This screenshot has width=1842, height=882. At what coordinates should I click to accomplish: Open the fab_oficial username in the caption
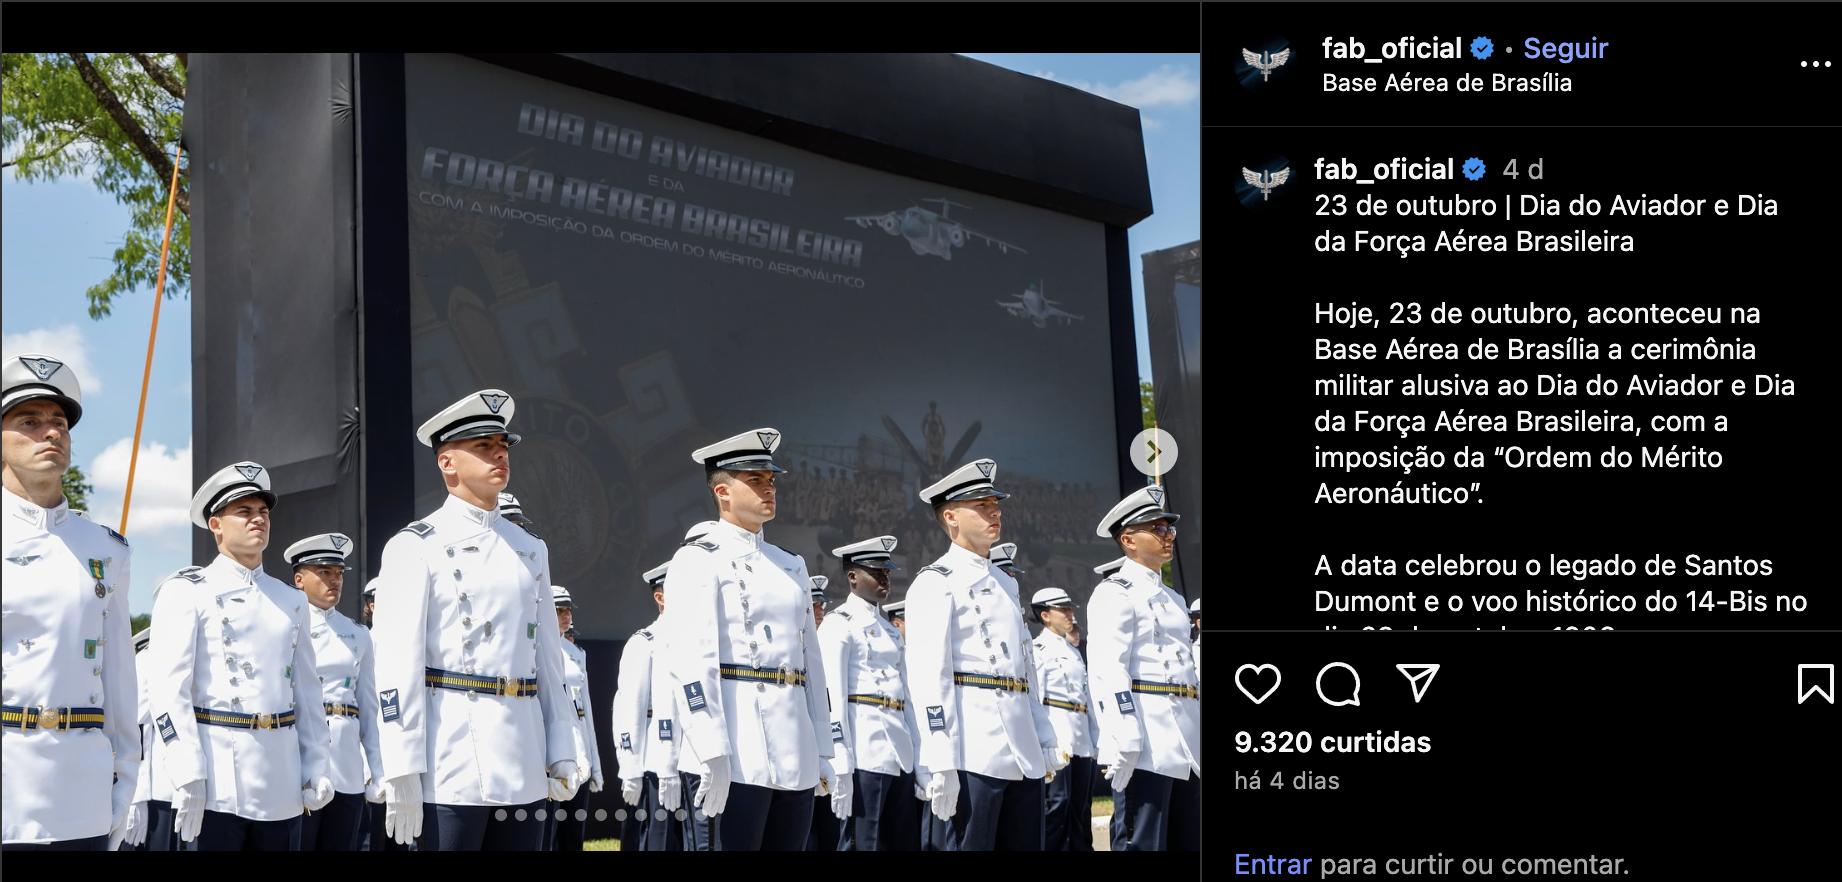pyautogui.click(x=1384, y=169)
